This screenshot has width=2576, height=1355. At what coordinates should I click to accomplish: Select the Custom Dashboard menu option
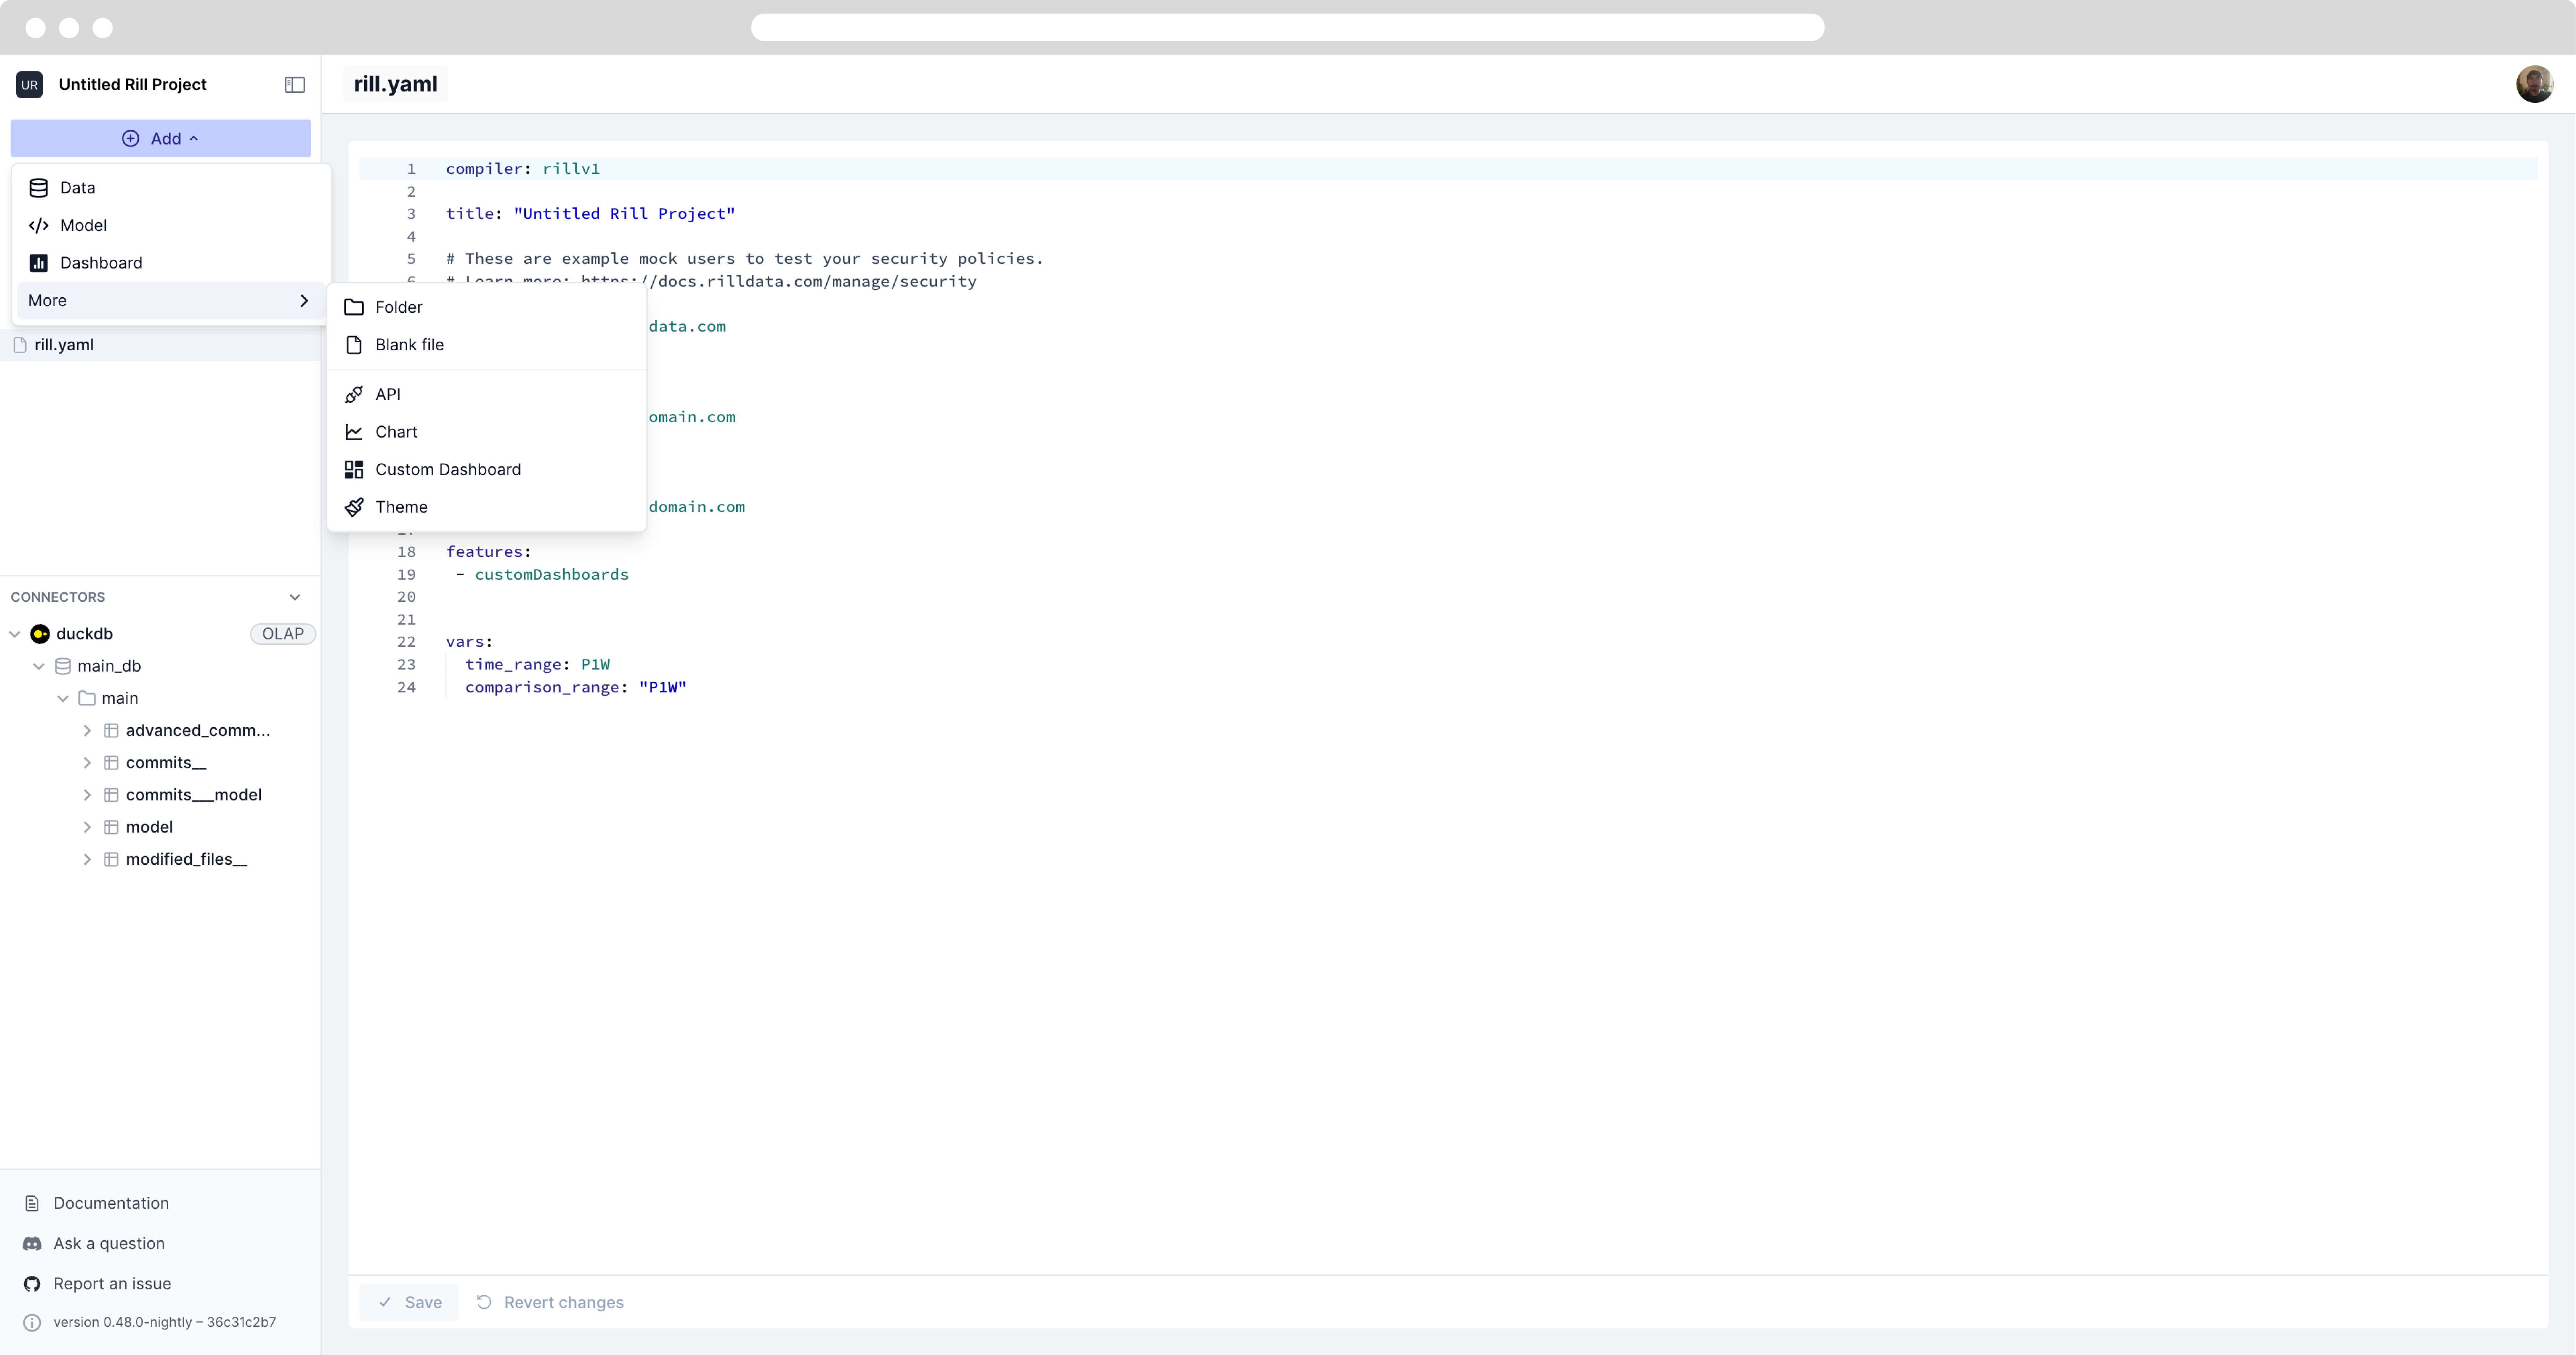click(448, 469)
